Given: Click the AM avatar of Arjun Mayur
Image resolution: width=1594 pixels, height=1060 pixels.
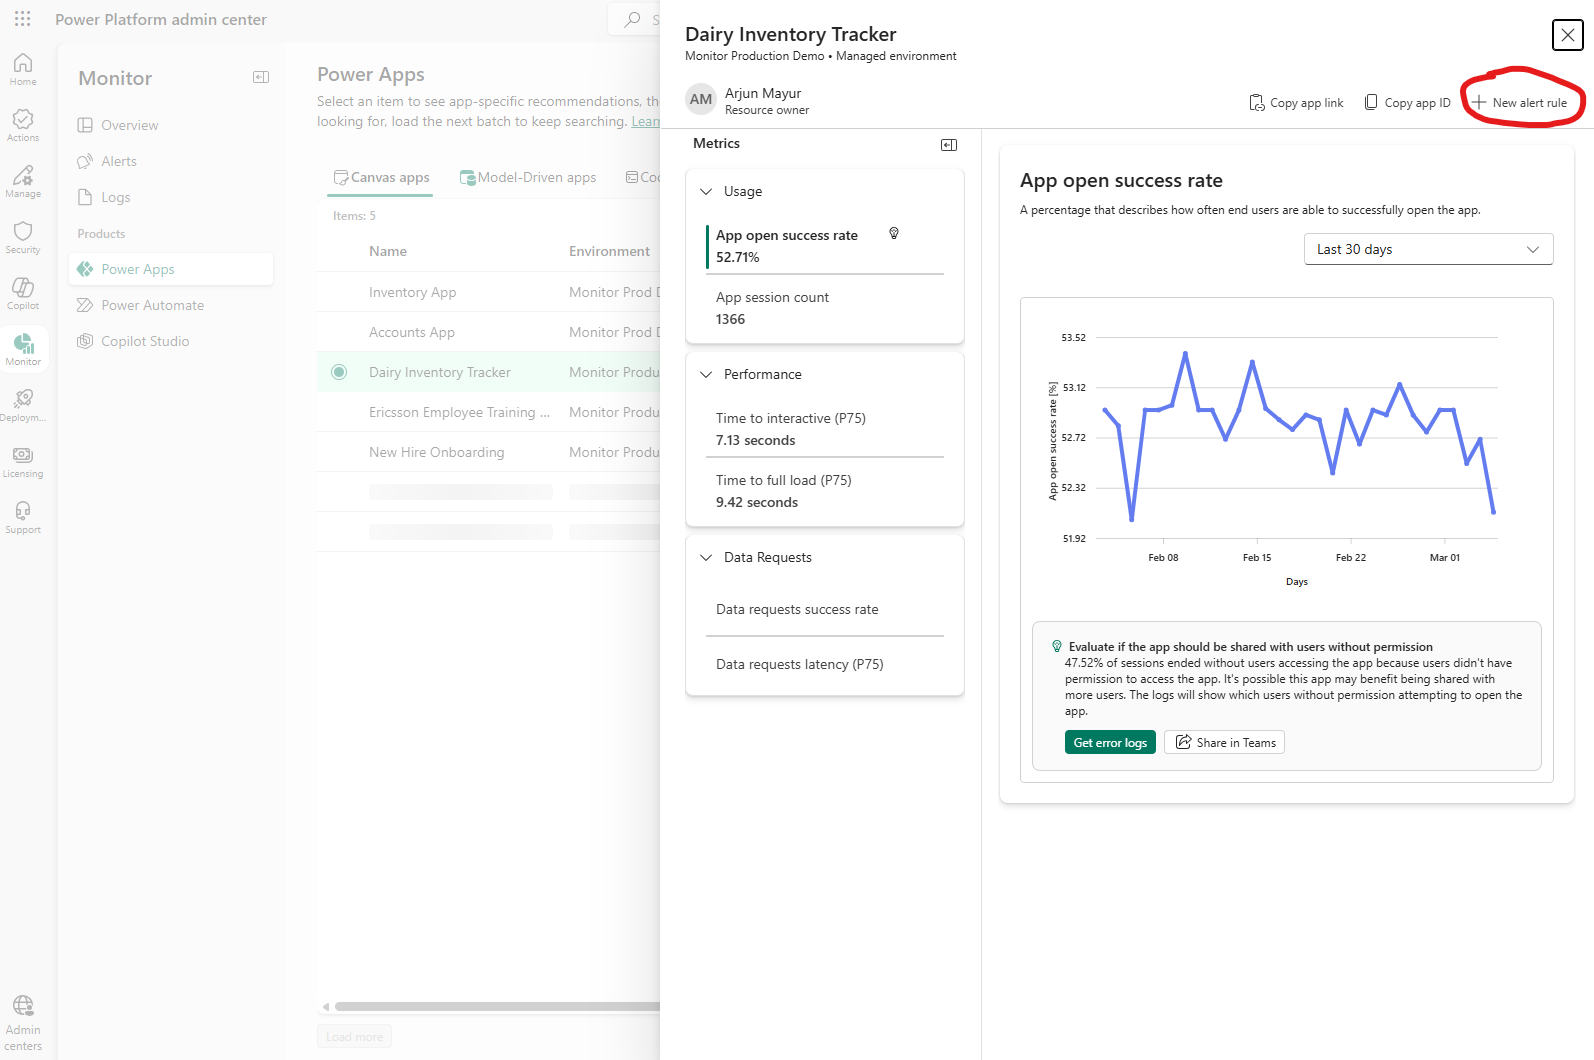Looking at the screenshot, I should (701, 99).
